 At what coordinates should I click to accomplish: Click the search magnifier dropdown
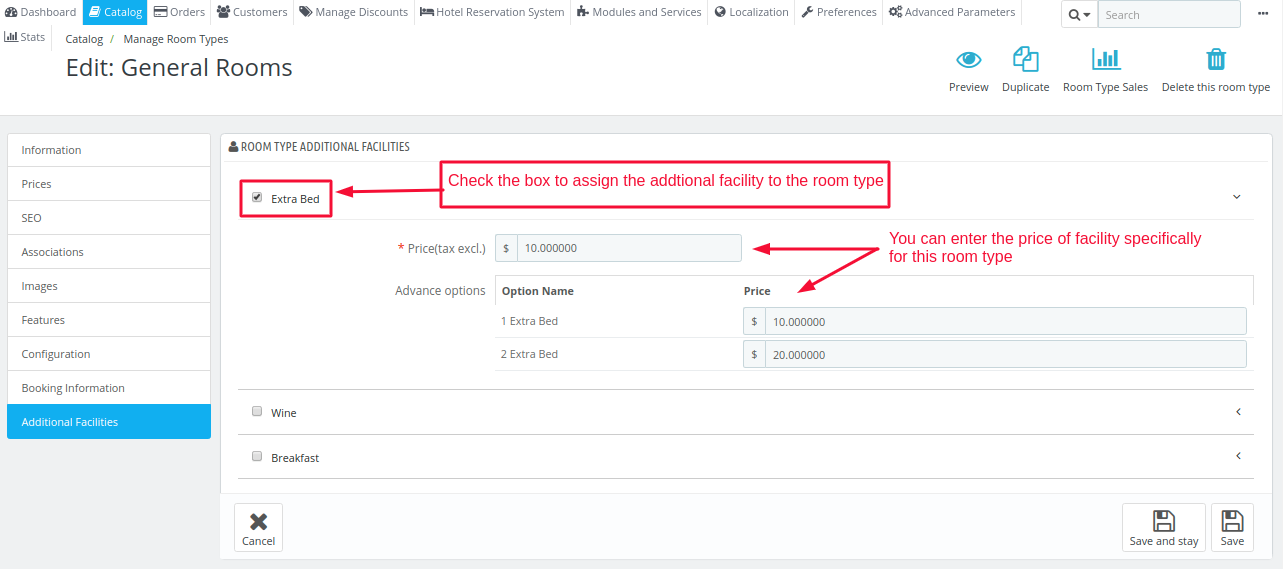1079,15
